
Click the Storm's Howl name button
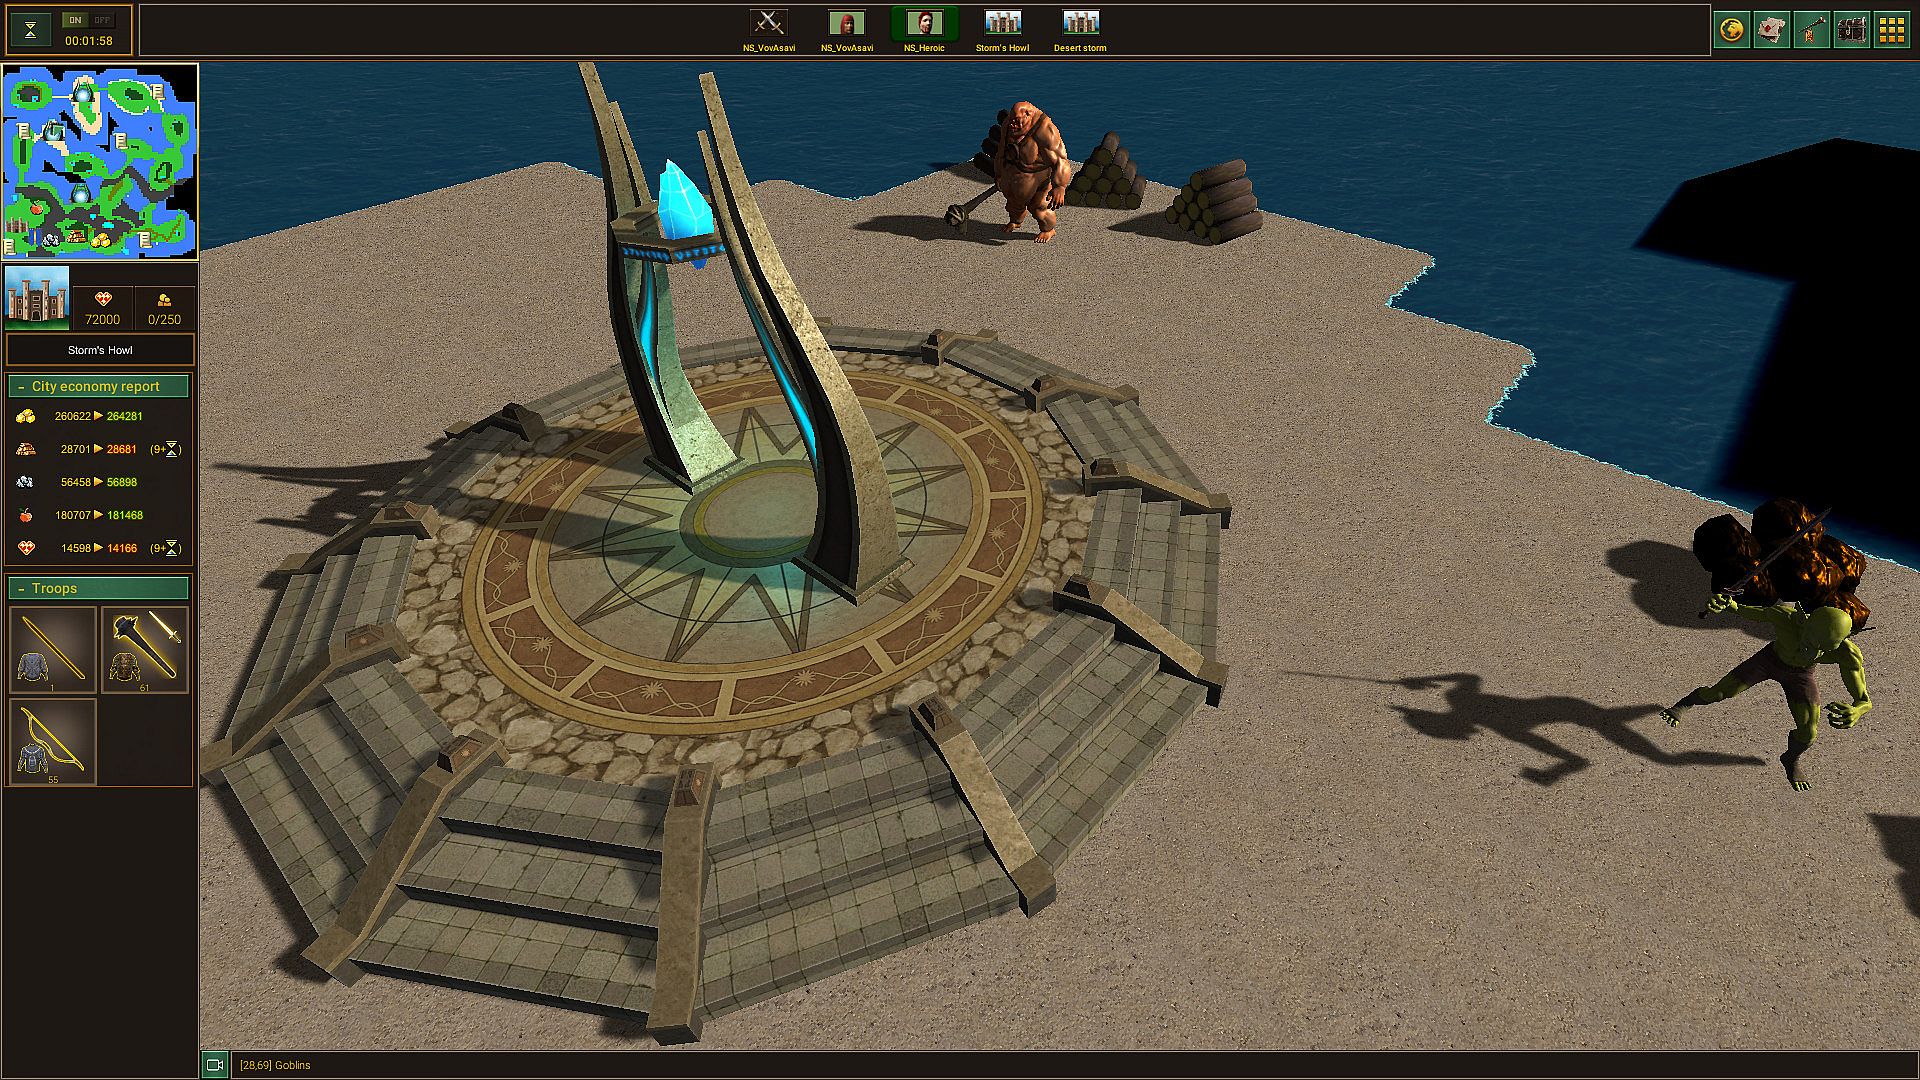pos(100,350)
